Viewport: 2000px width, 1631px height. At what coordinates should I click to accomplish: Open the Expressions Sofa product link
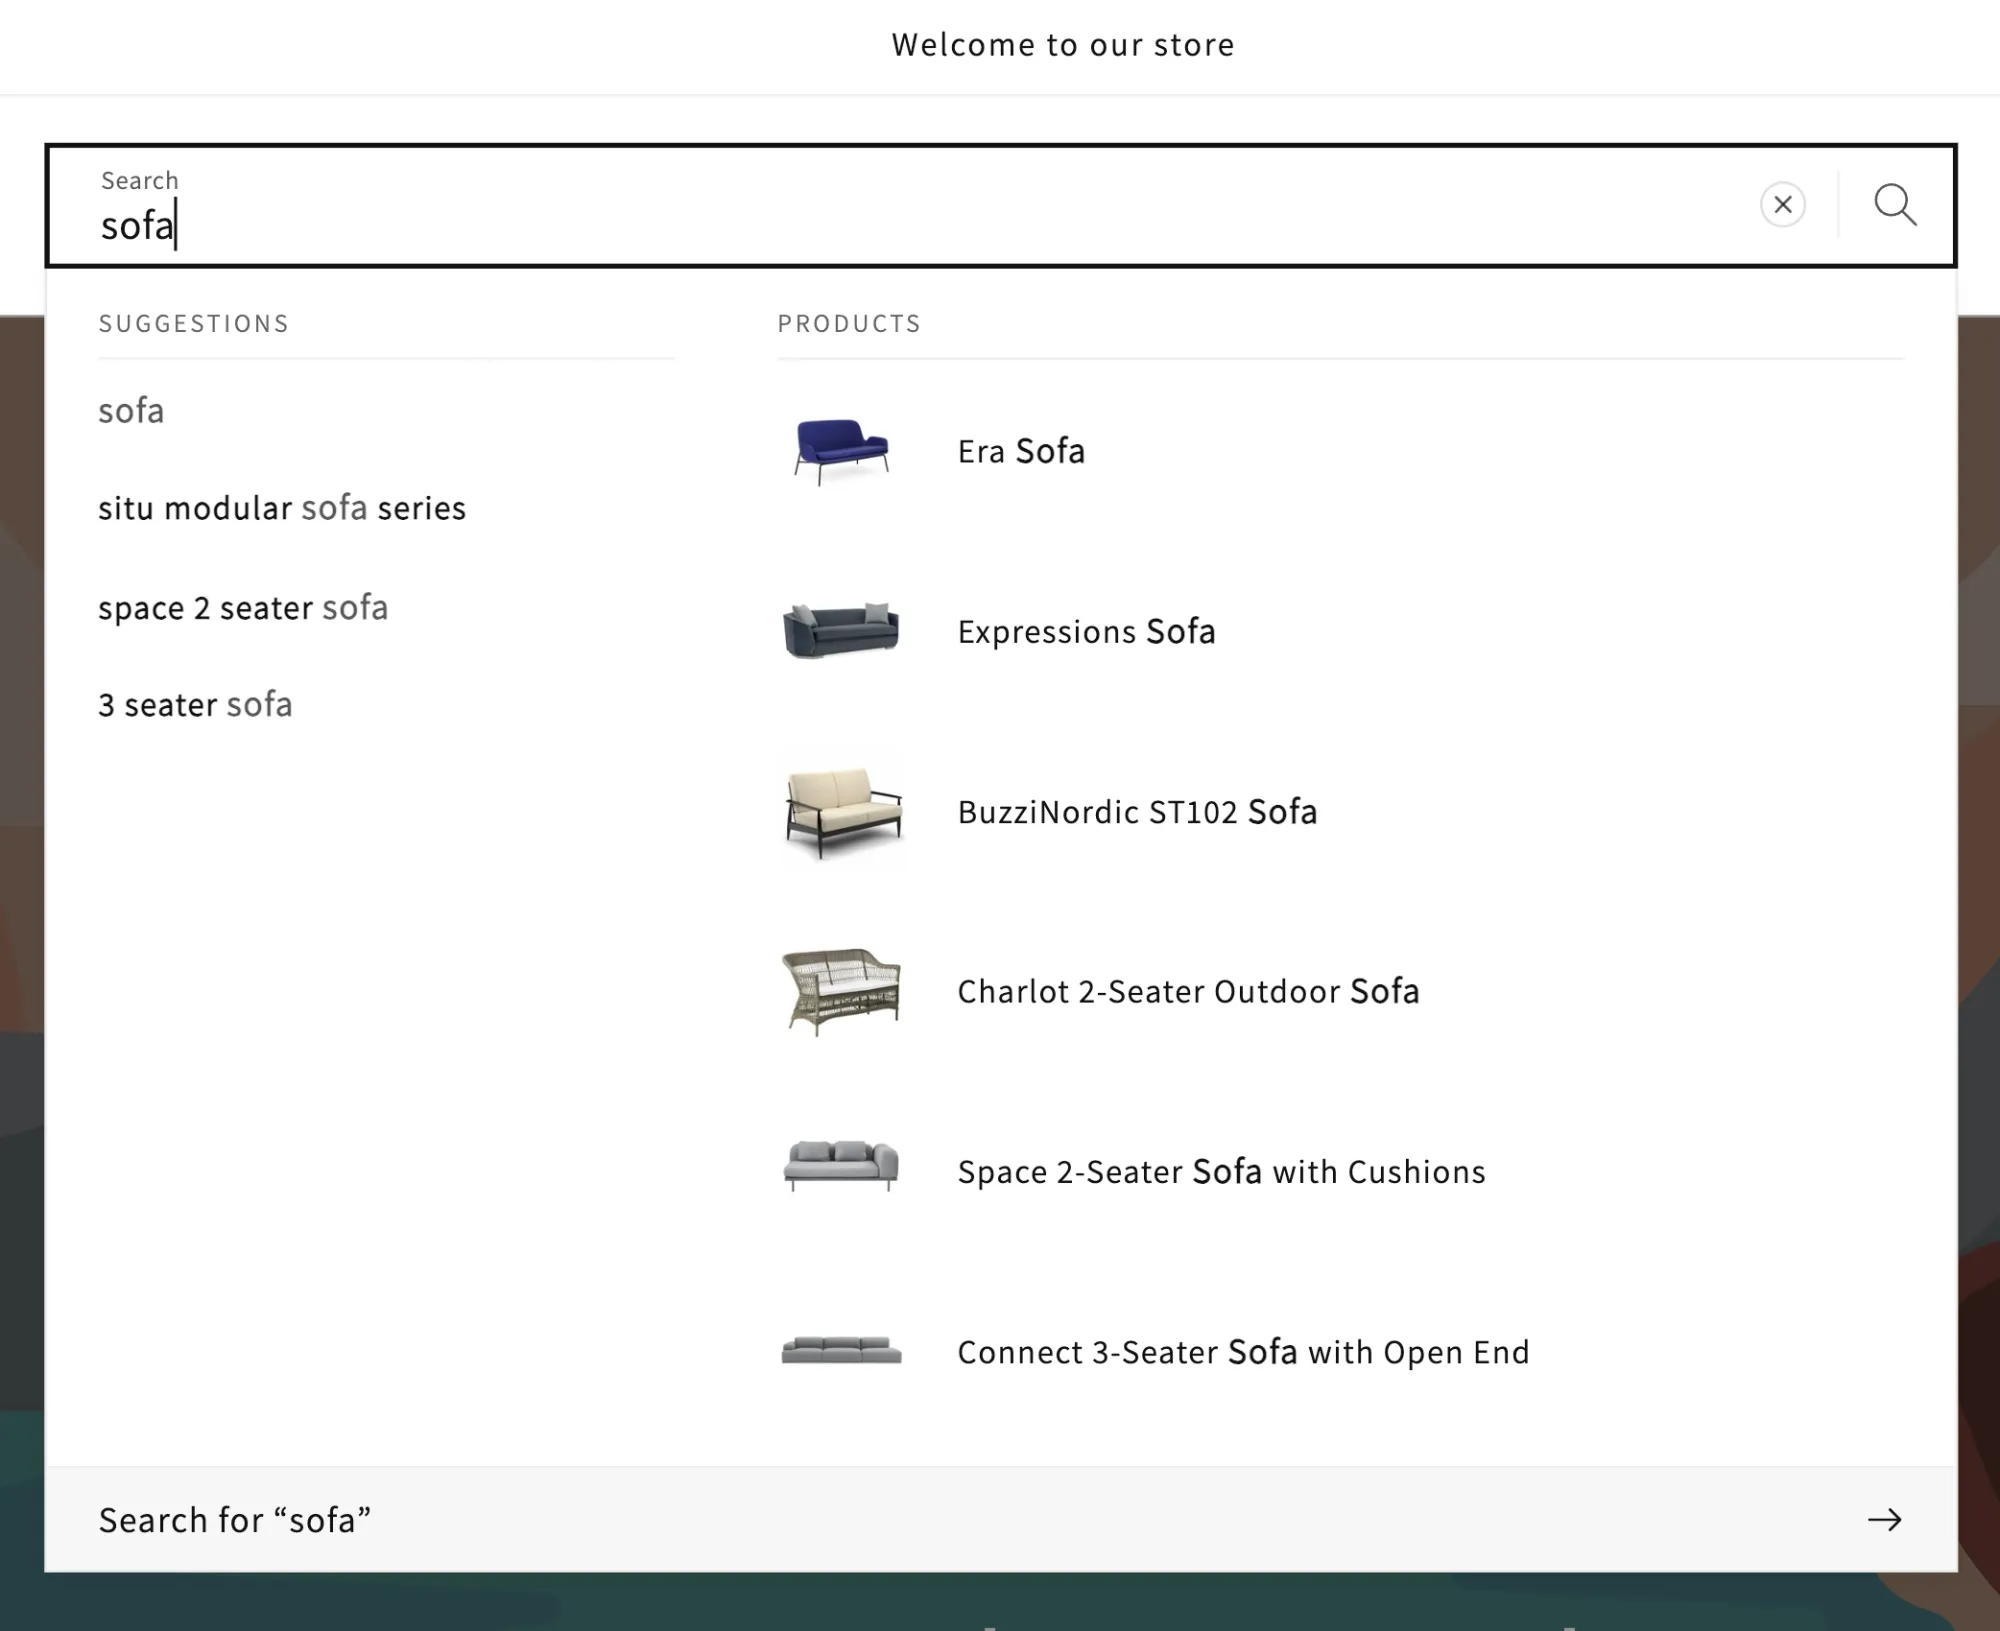tap(1086, 631)
